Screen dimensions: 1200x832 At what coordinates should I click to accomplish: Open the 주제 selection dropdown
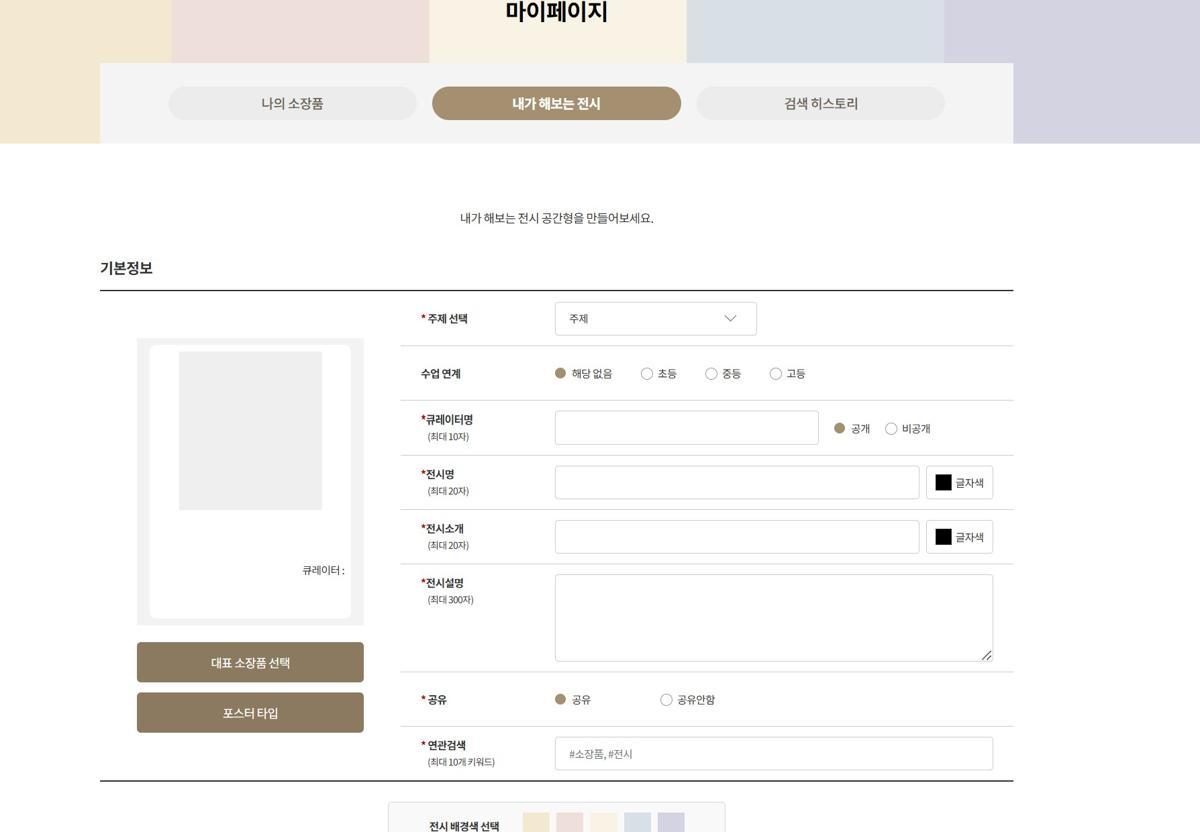coord(655,319)
